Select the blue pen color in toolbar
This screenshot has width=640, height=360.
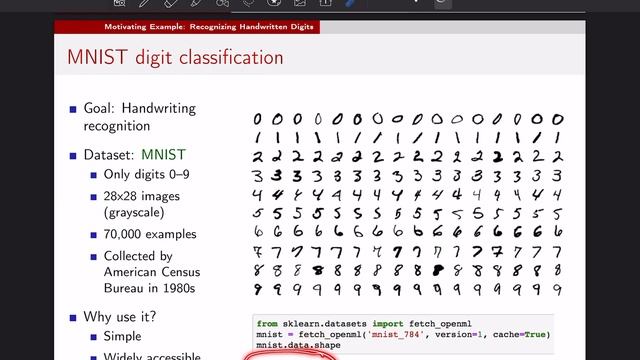coord(351,3)
